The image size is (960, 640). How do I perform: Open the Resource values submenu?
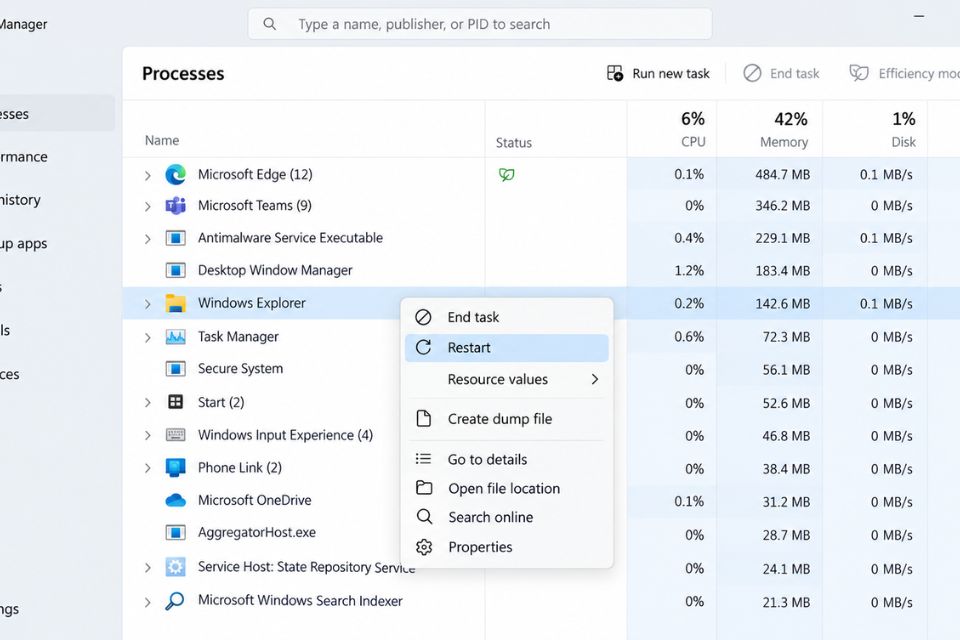tap(507, 379)
